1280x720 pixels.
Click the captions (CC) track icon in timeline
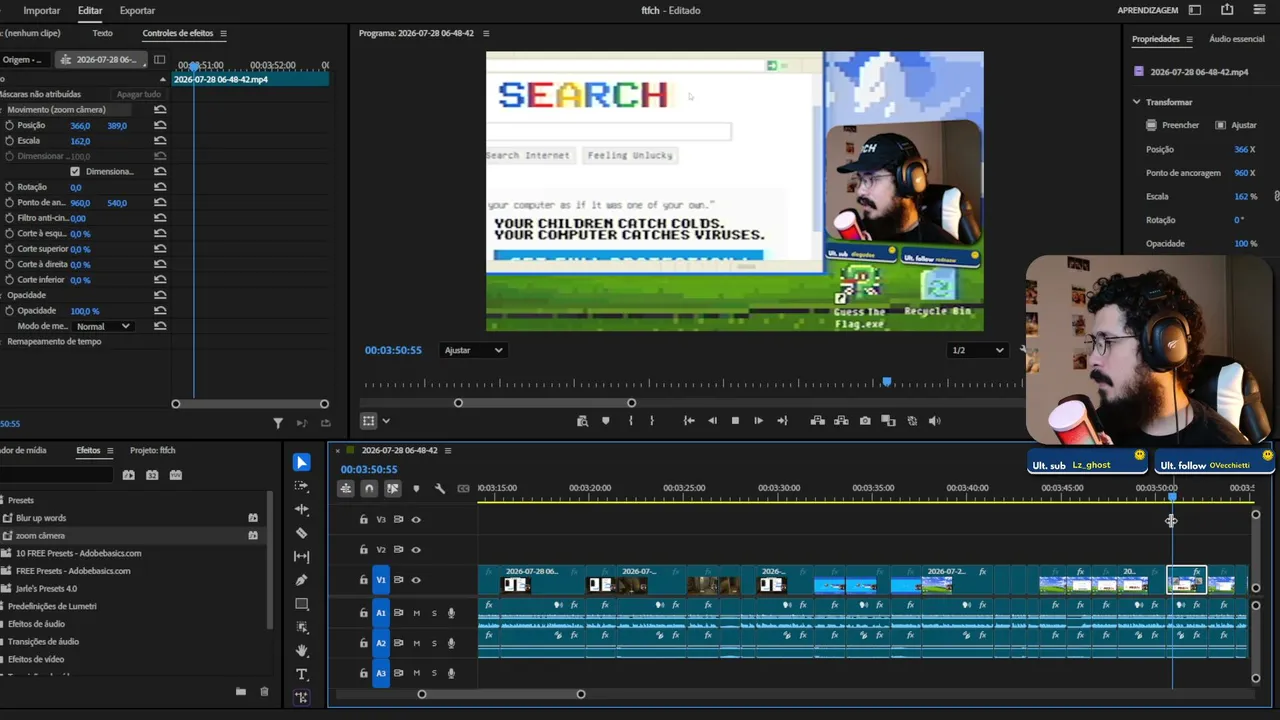[x=463, y=489]
